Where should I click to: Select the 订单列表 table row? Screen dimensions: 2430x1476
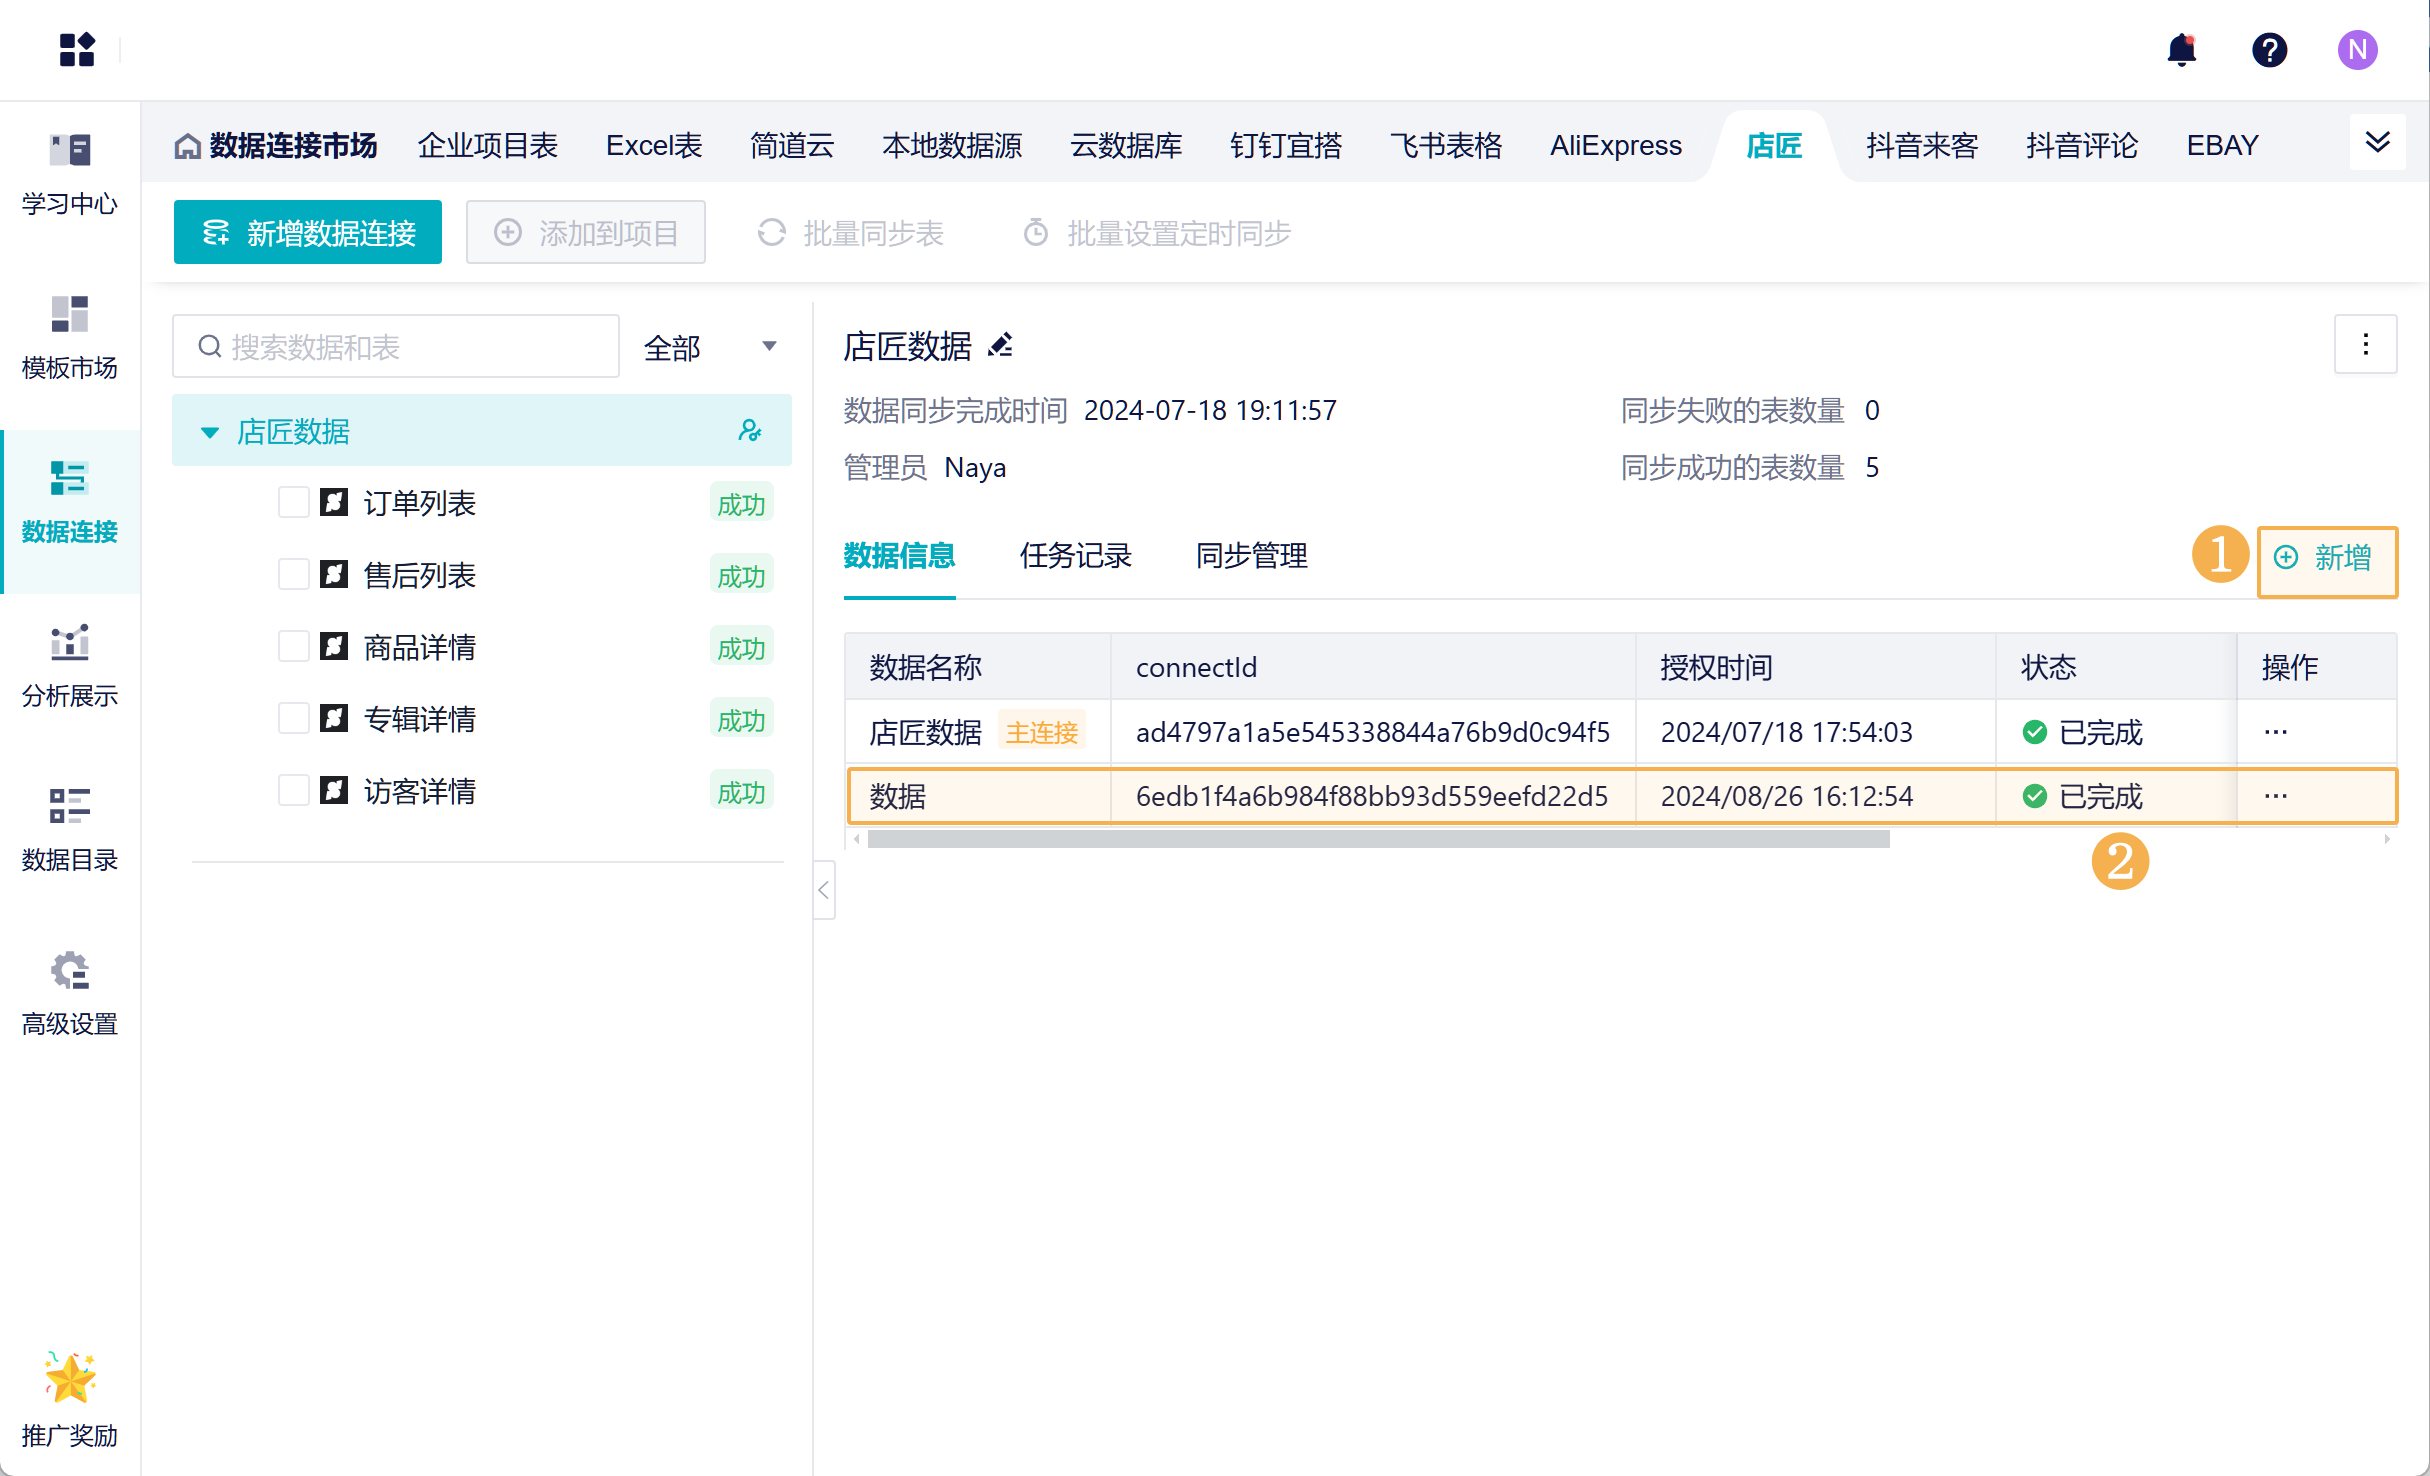click(482, 503)
